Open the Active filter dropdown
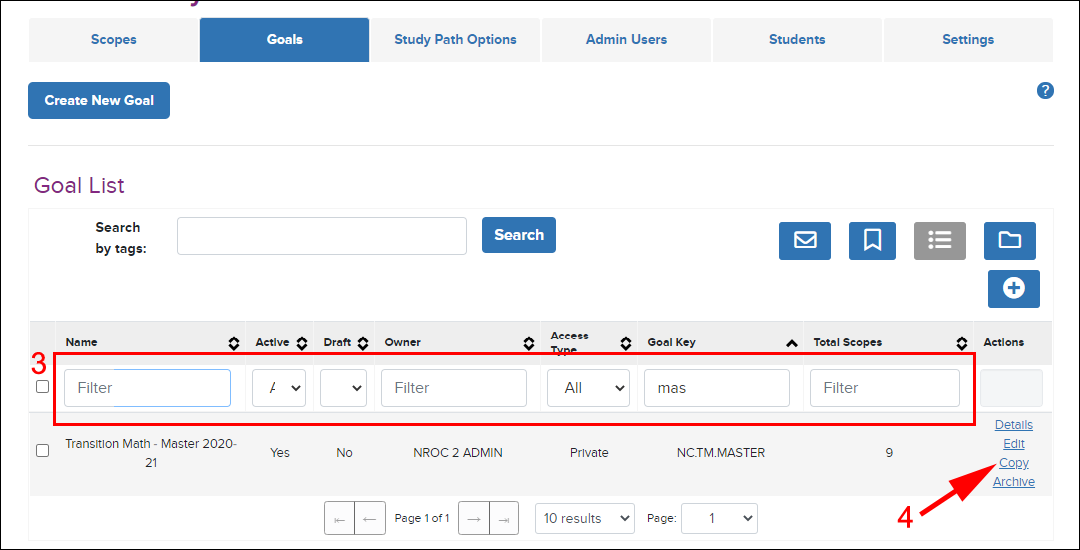This screenshot has width=1080, height=550. [x=279, y=388]
